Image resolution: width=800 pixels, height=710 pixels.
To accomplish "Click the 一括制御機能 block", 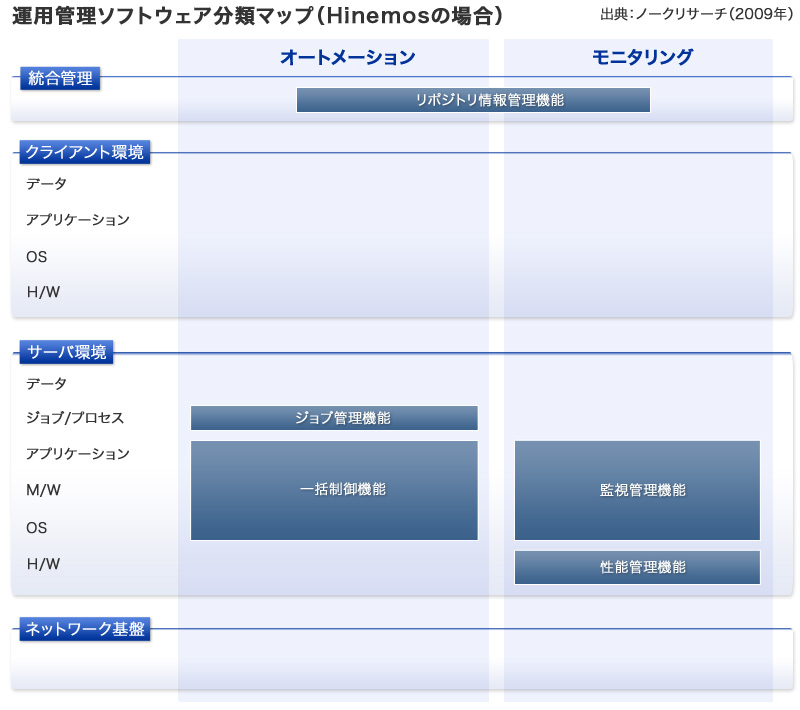I will click(334, 490).
